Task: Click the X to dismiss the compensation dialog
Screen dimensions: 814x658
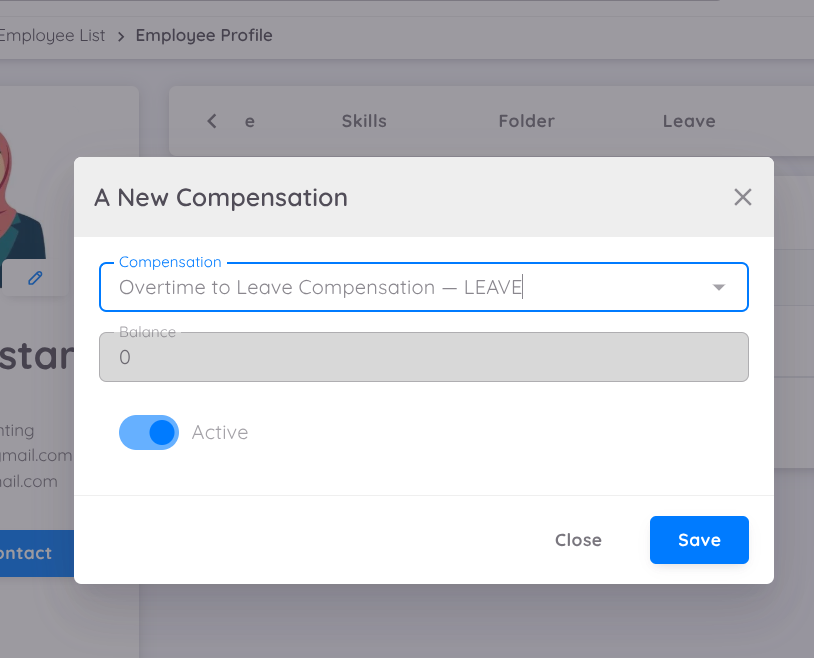Action: [743, 197]
